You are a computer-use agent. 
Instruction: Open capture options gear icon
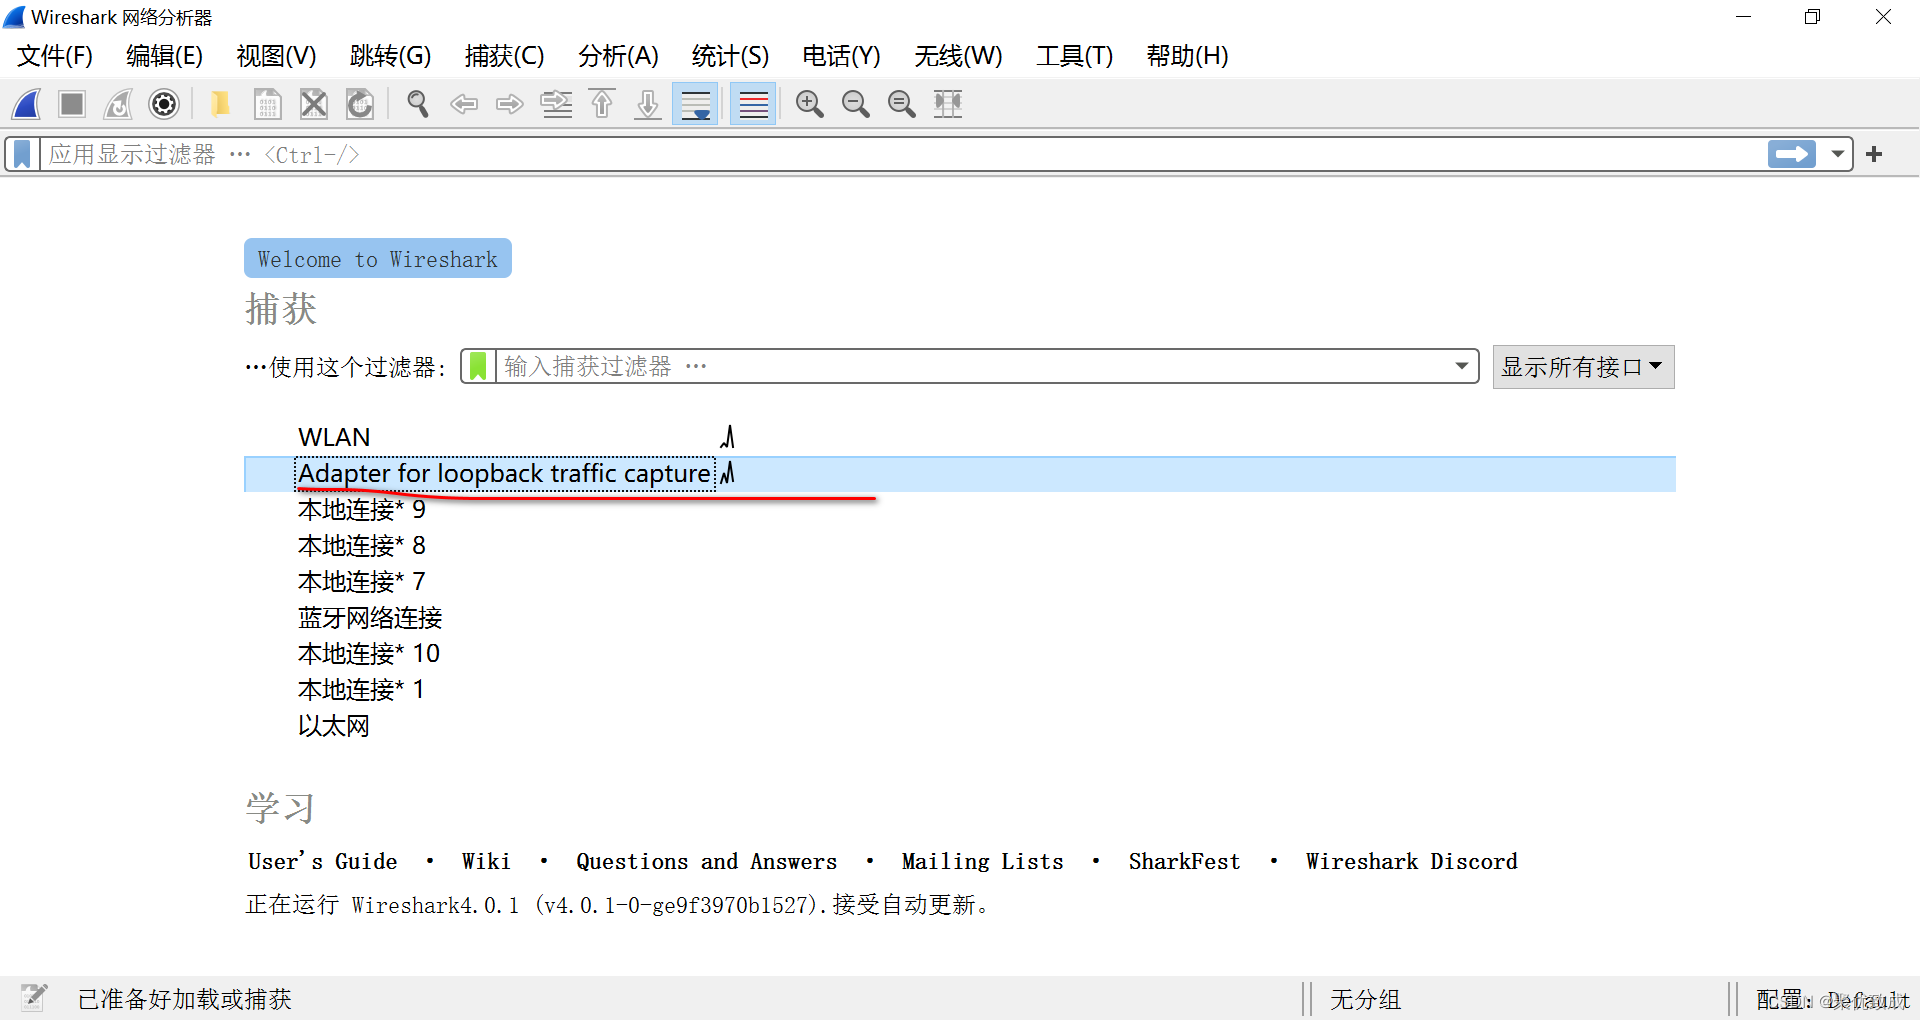tap(164, 104)
